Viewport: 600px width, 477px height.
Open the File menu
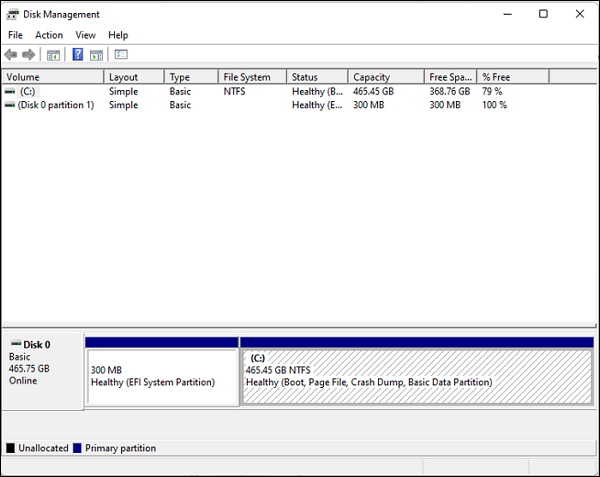pyautogui.click(x=15, y=35)
